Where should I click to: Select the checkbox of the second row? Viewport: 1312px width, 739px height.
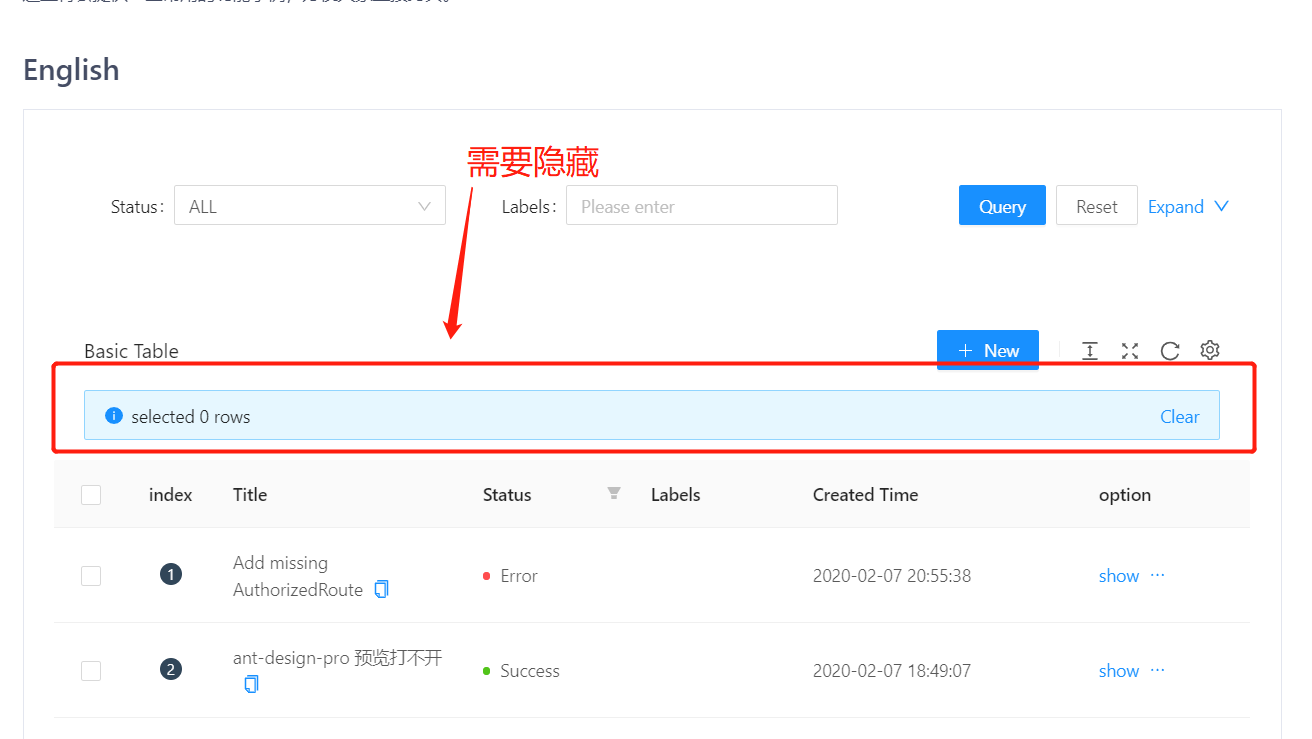(x=91, y=670)
